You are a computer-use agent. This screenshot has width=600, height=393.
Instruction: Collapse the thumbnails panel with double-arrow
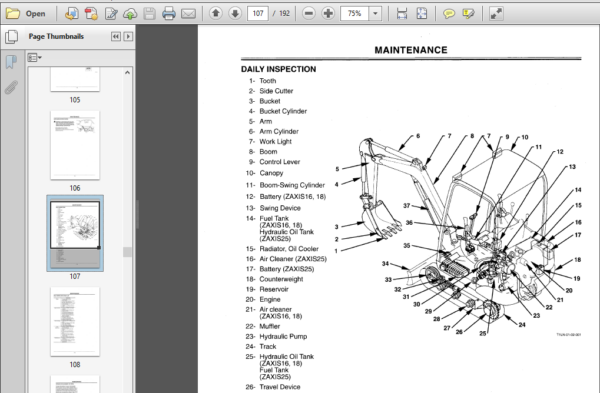(x=116, y=36)
